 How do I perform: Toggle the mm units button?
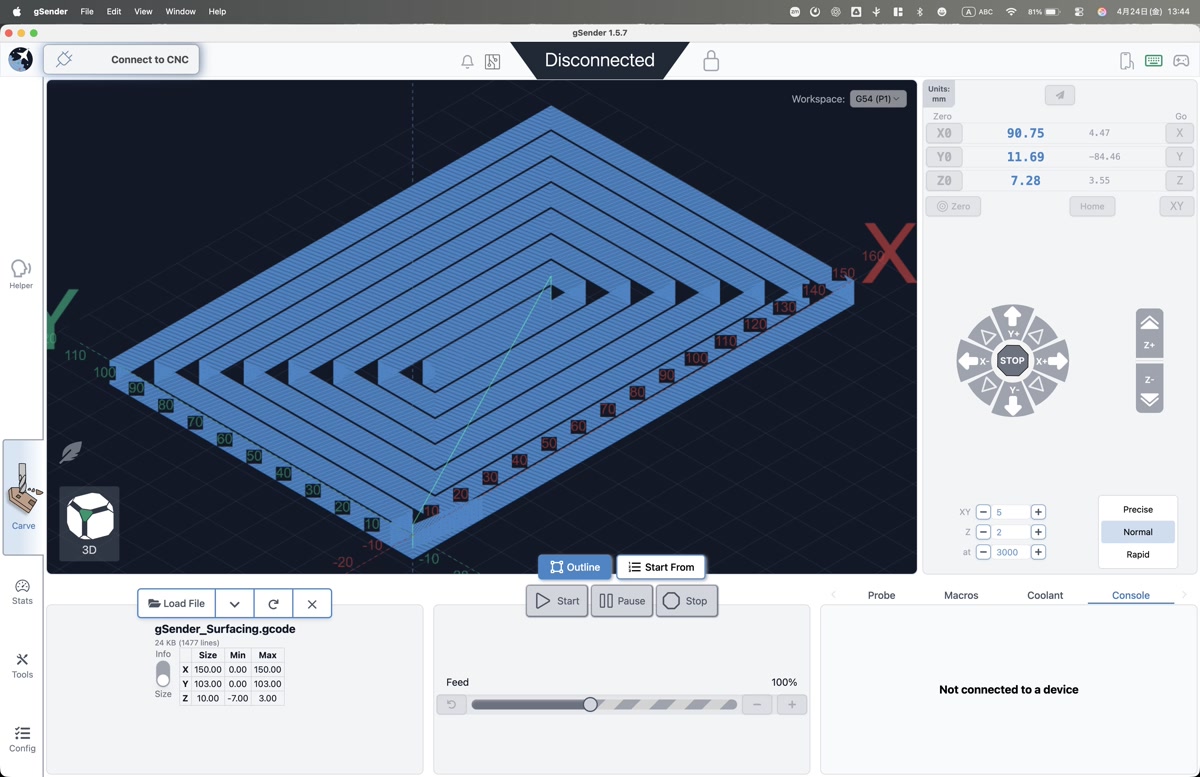click(x=939, y=93)
